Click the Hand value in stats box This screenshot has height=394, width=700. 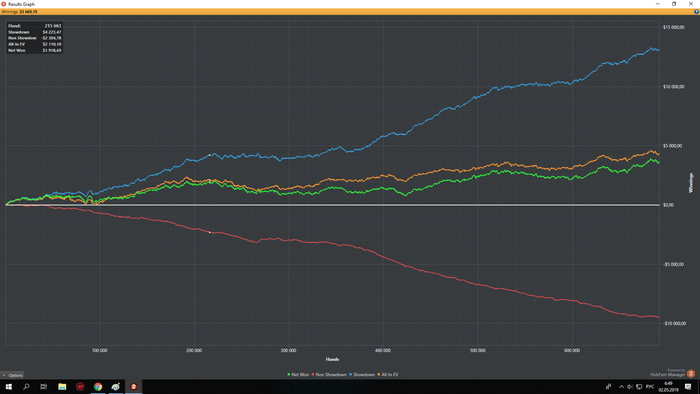53,26
